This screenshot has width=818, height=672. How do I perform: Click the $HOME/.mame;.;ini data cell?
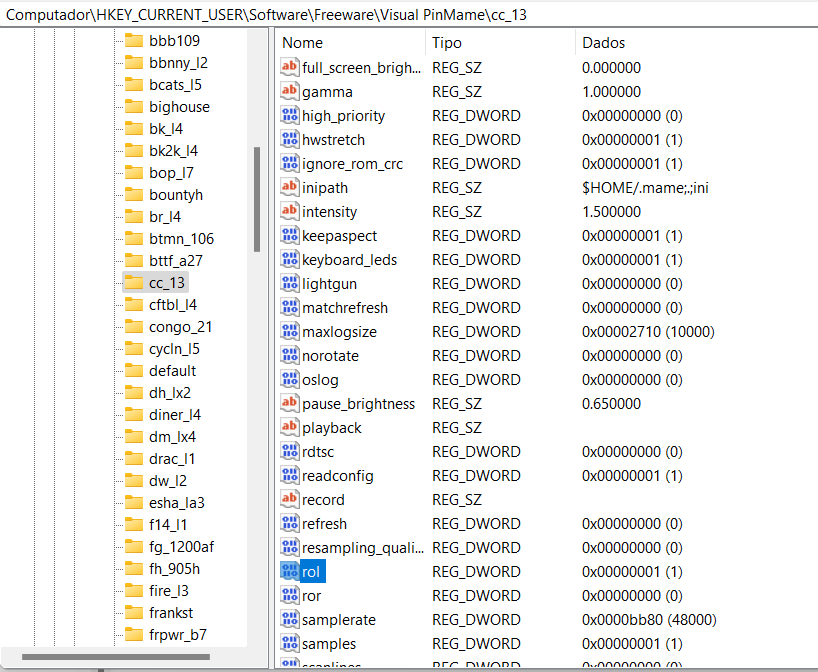(645, 188)
